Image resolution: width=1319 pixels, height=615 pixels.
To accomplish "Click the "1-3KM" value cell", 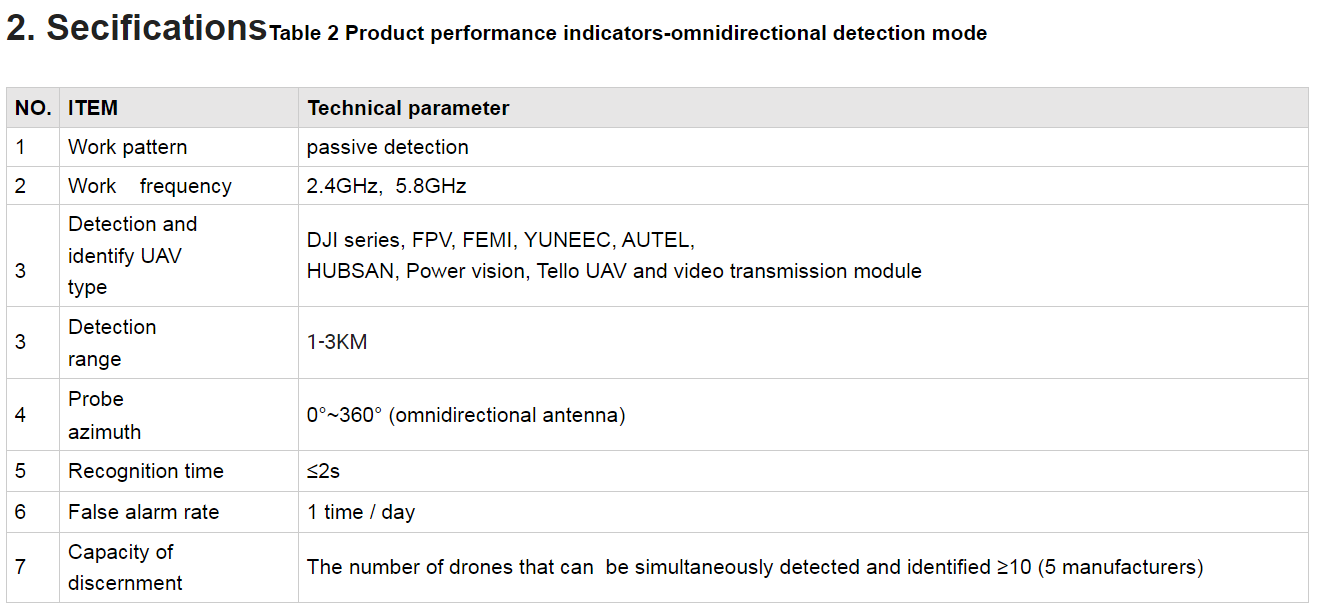I will [337, 342].
